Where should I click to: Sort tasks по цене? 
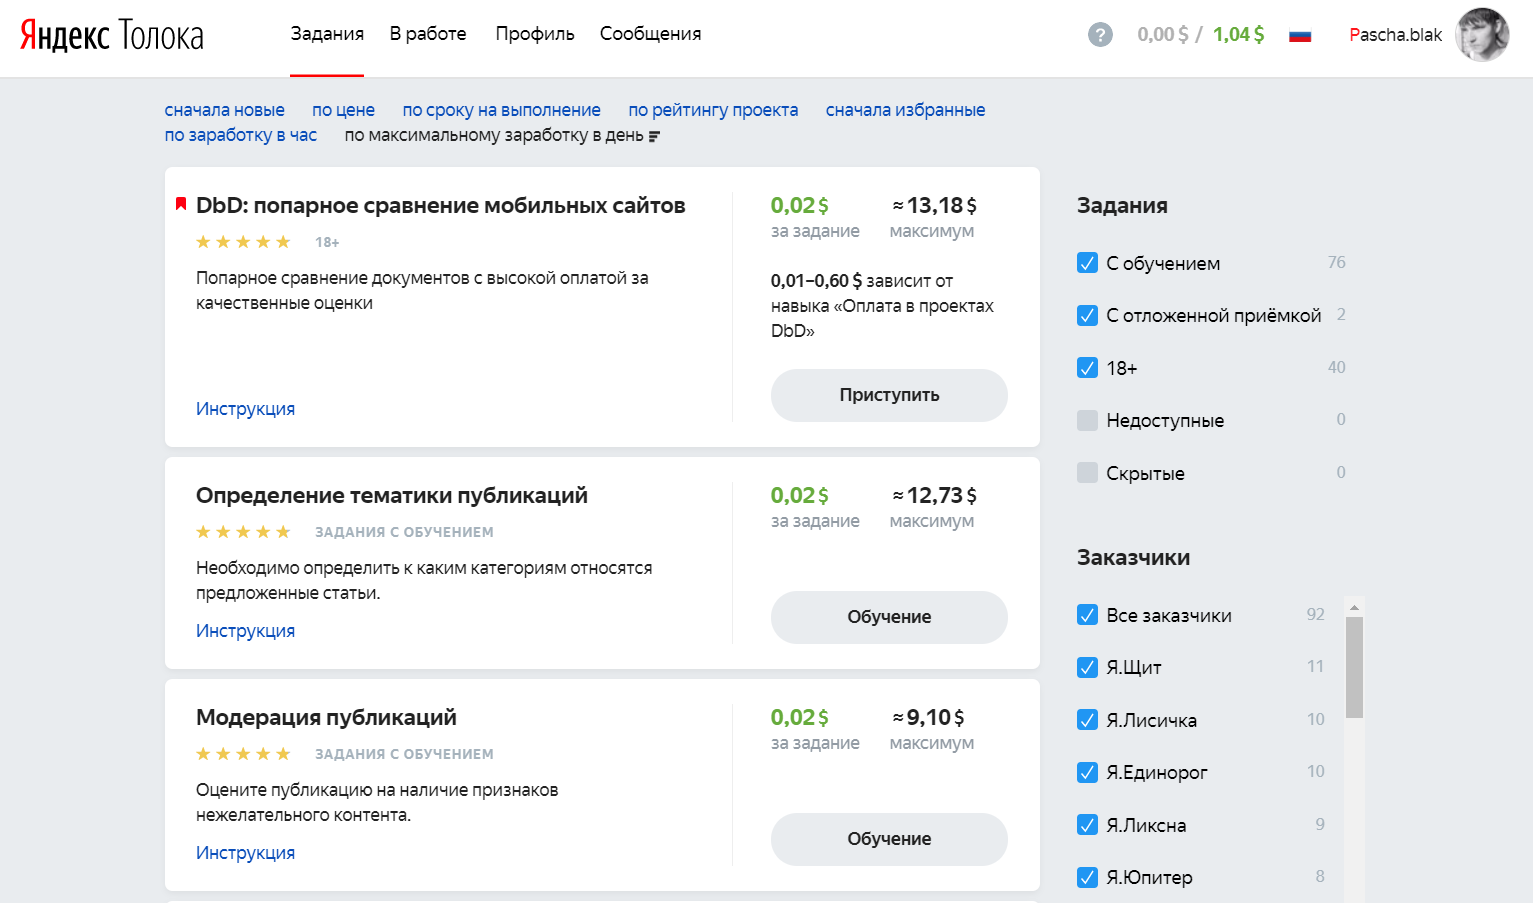pyautogui.click(x=343, y=110)
